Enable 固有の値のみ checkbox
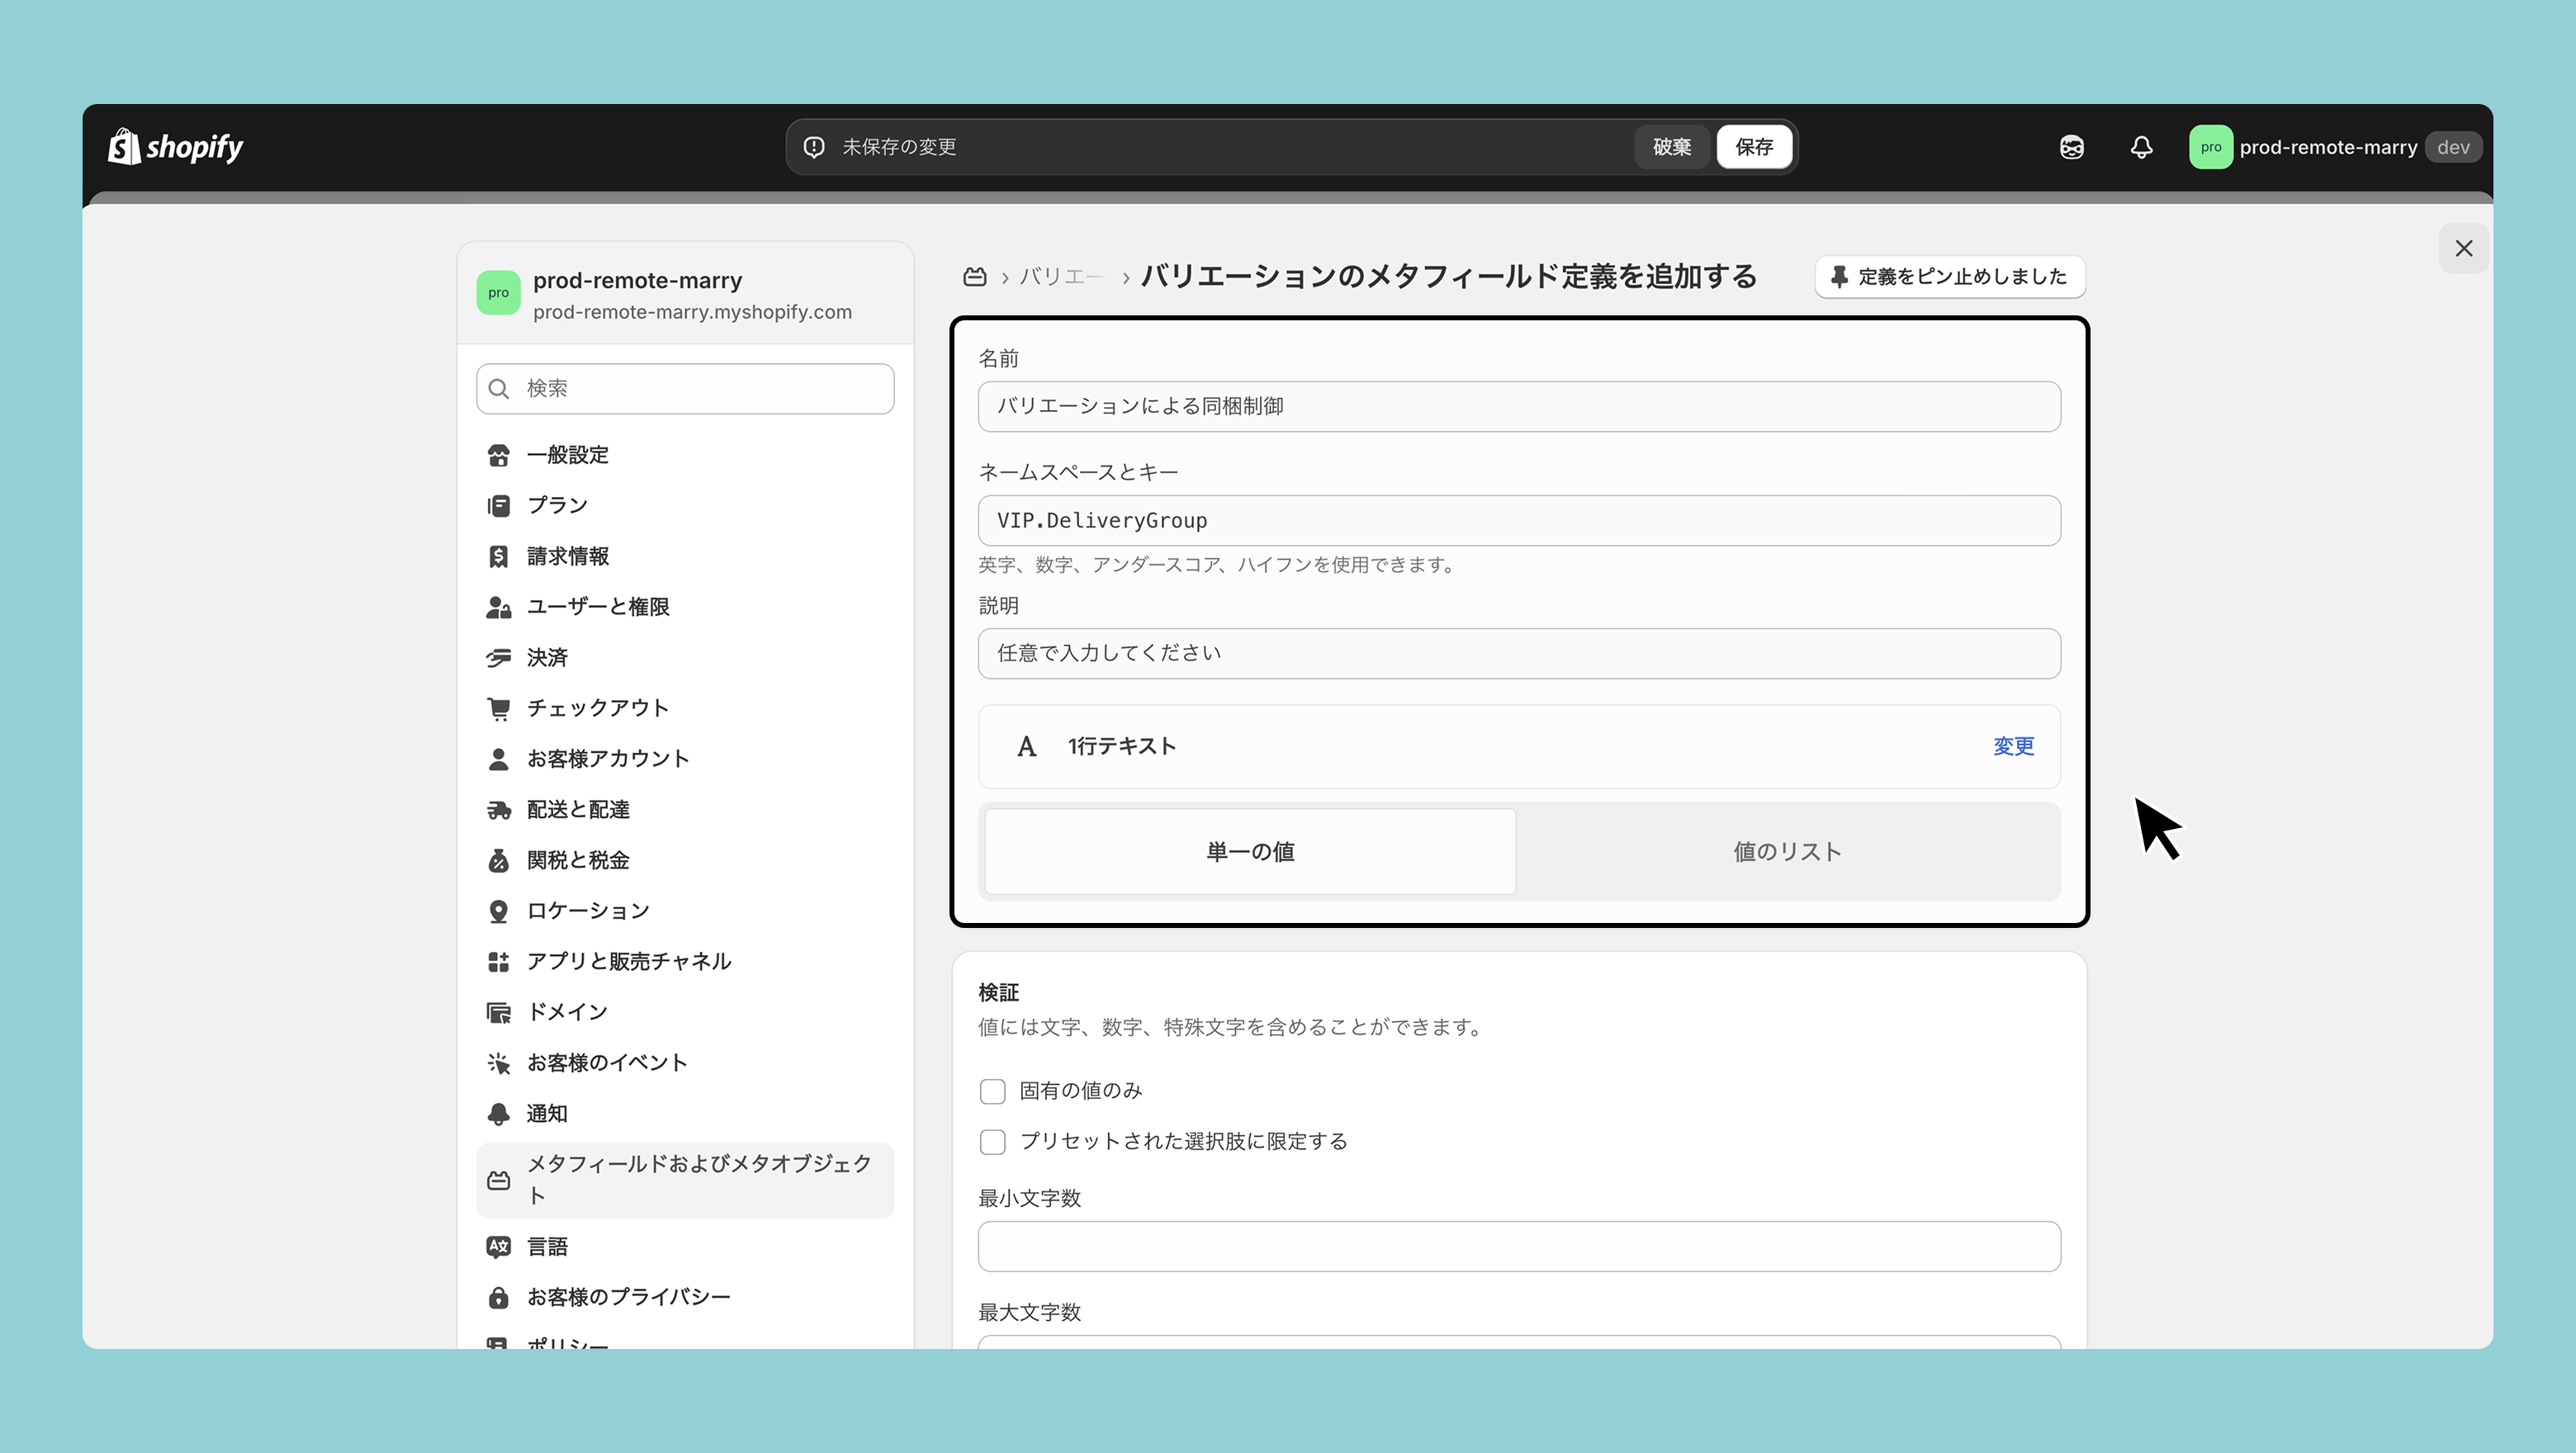The height and width of the screenshot is (1453, 2576). [992, 1091]
